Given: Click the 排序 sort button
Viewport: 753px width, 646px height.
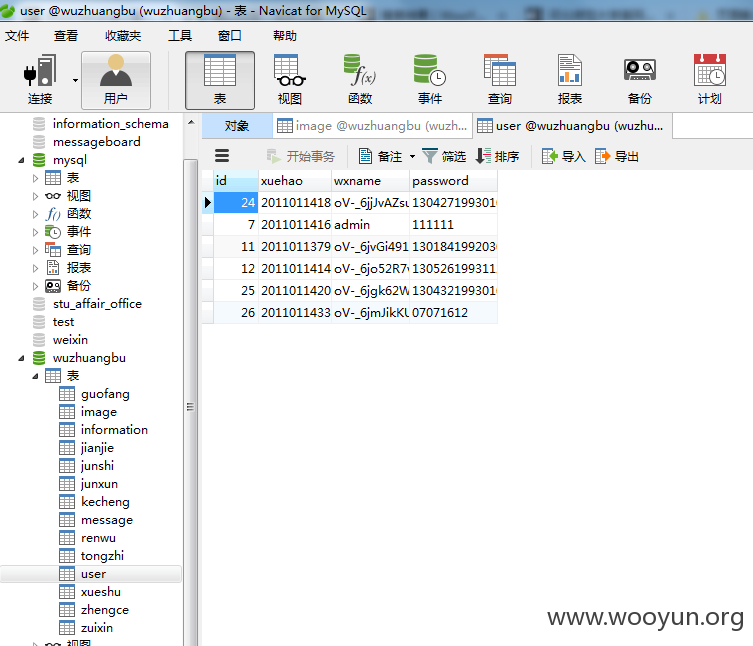Looking at the screenshot, I should point(498,156).
